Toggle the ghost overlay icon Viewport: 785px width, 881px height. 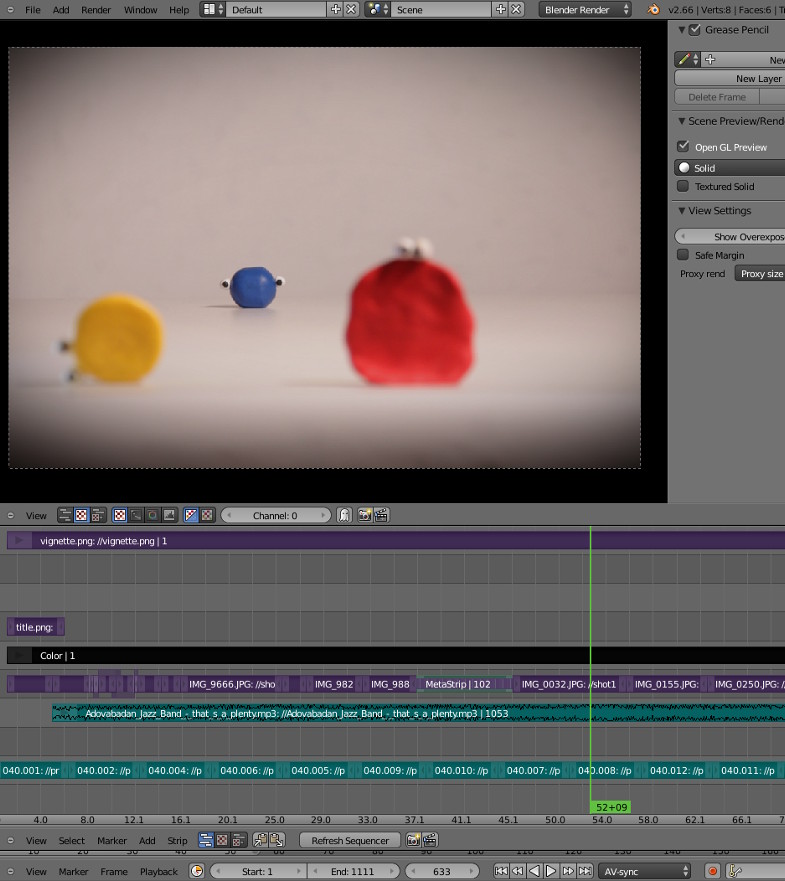tap(344, 515)
